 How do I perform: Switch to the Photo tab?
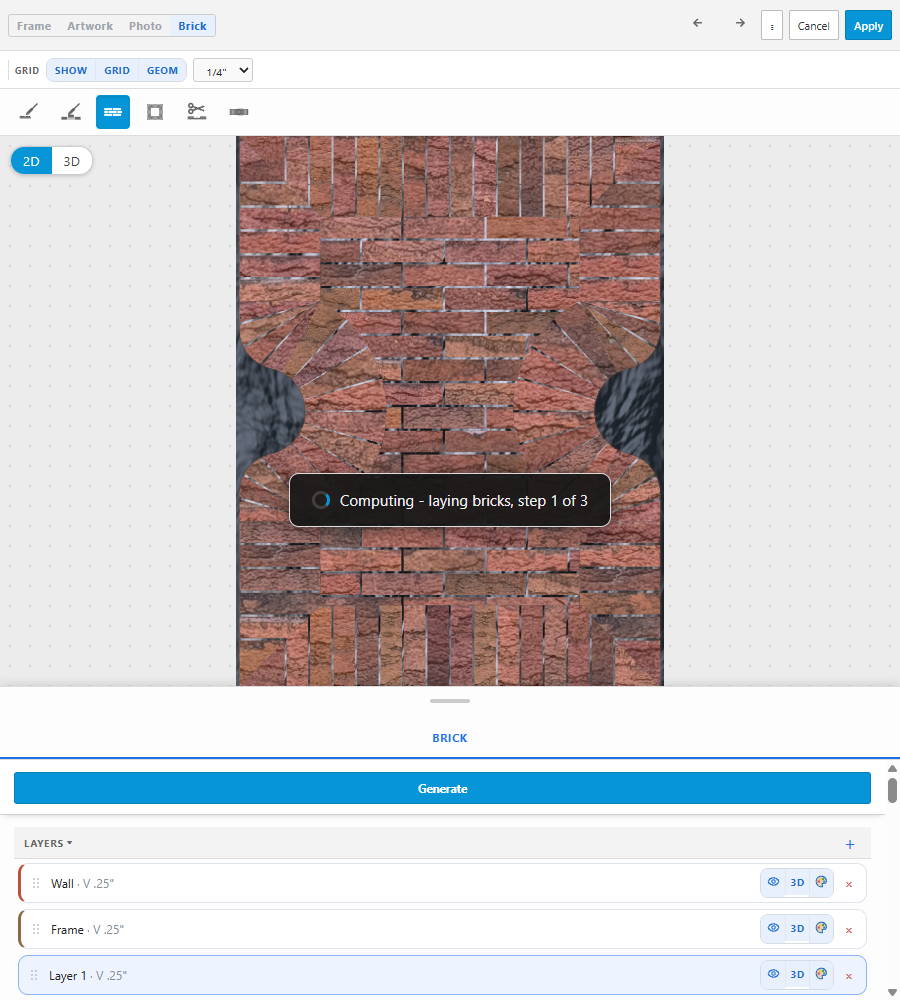tap(145, 26)
